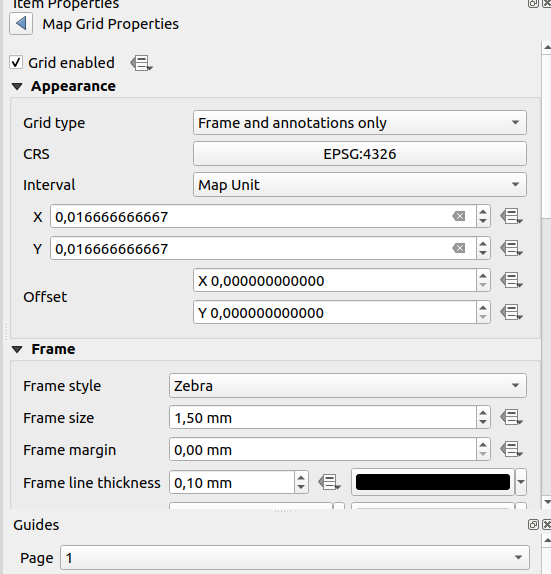Image resolution: width=551 pixels, height=574 pixels.
Task: Open data-defined override for Interval Y
Action: [511, 248]
